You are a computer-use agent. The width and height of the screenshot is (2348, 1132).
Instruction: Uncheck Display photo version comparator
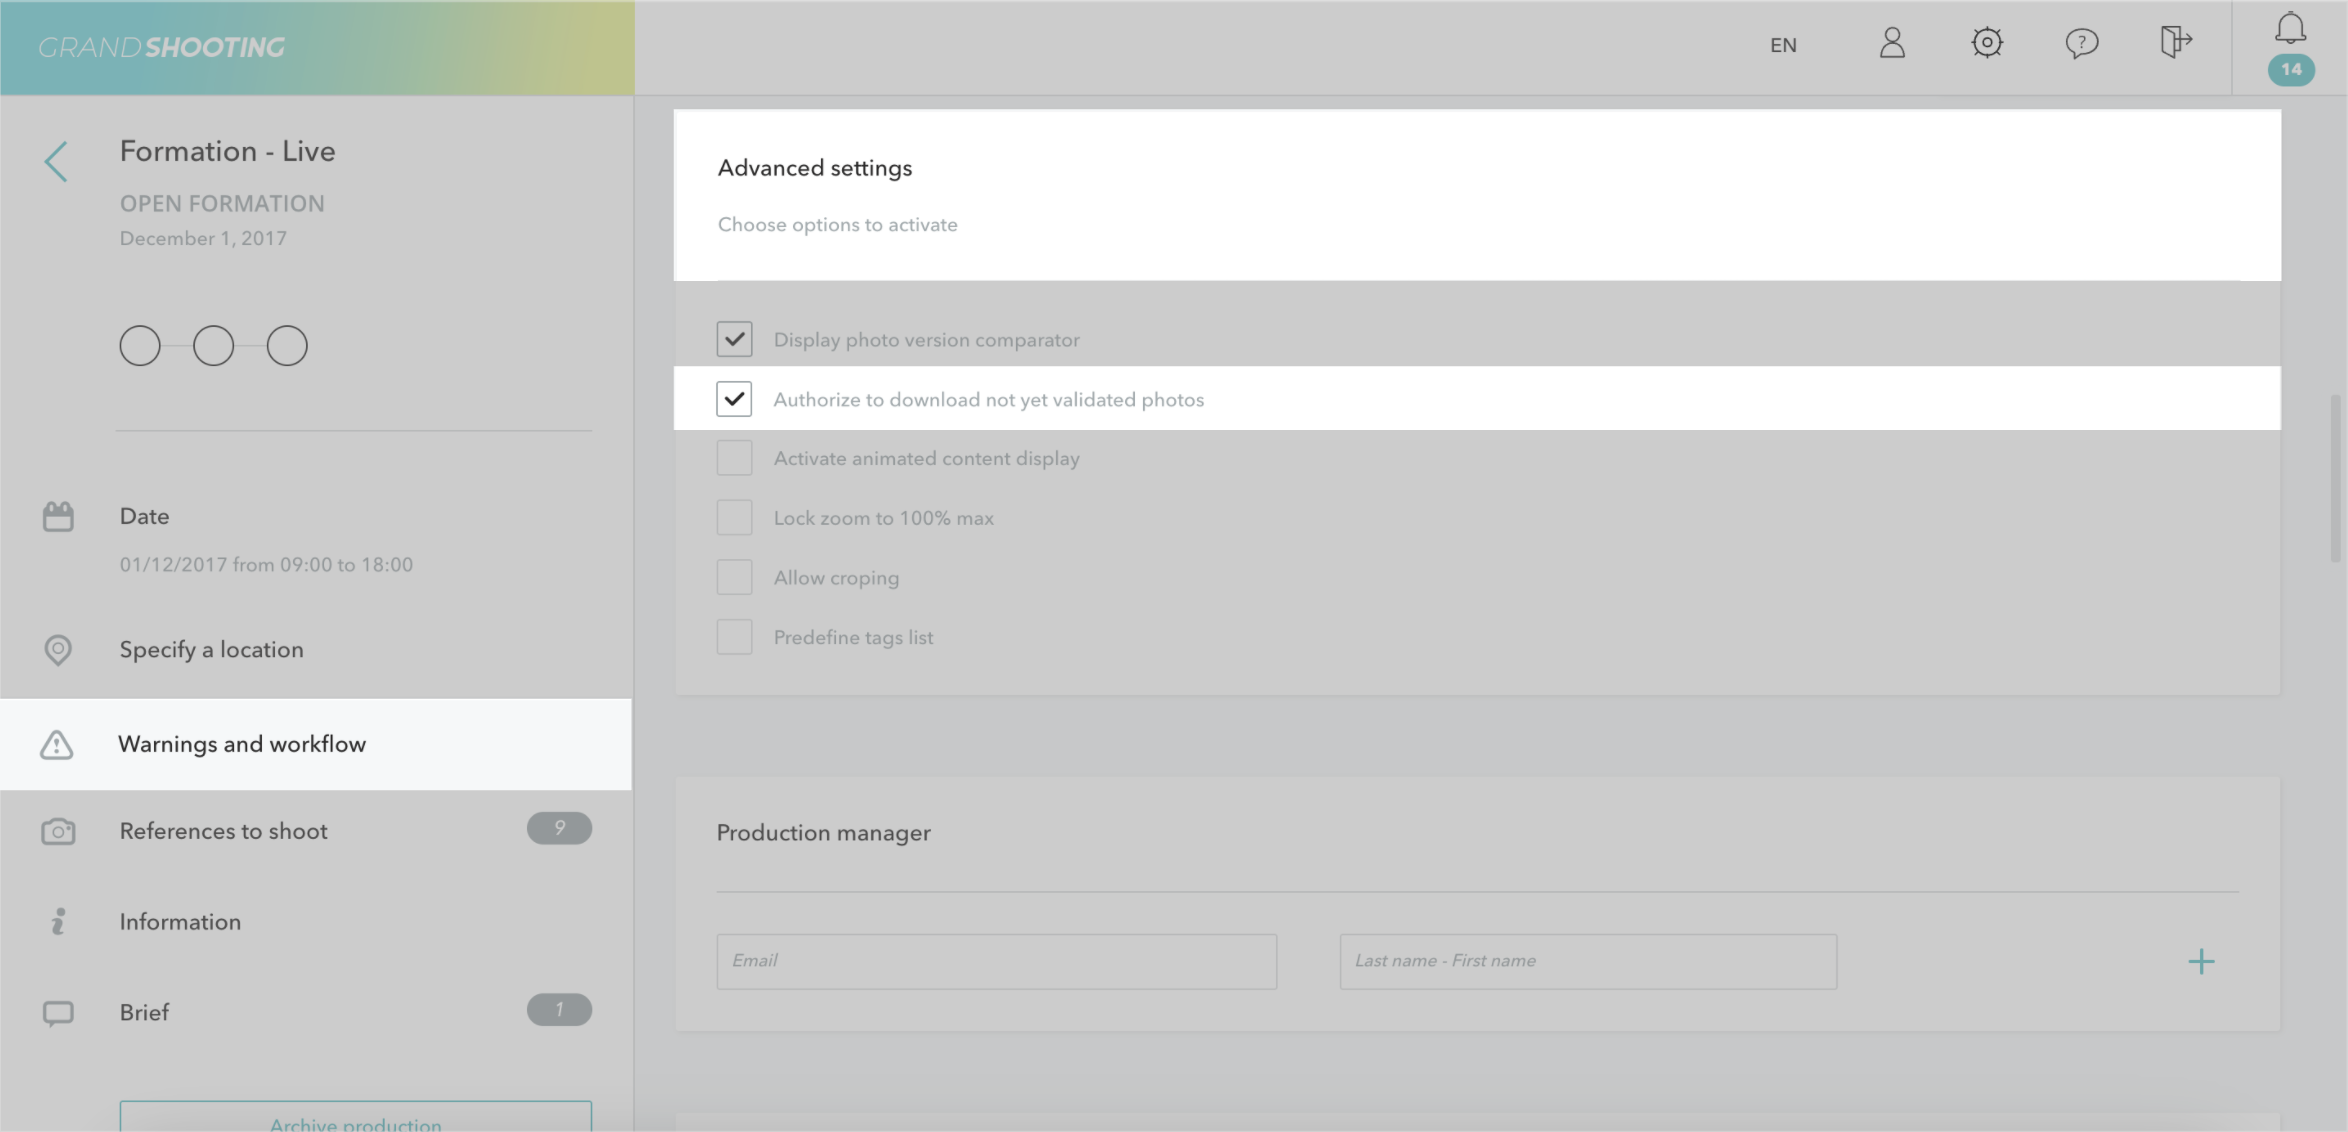point(734,339)
